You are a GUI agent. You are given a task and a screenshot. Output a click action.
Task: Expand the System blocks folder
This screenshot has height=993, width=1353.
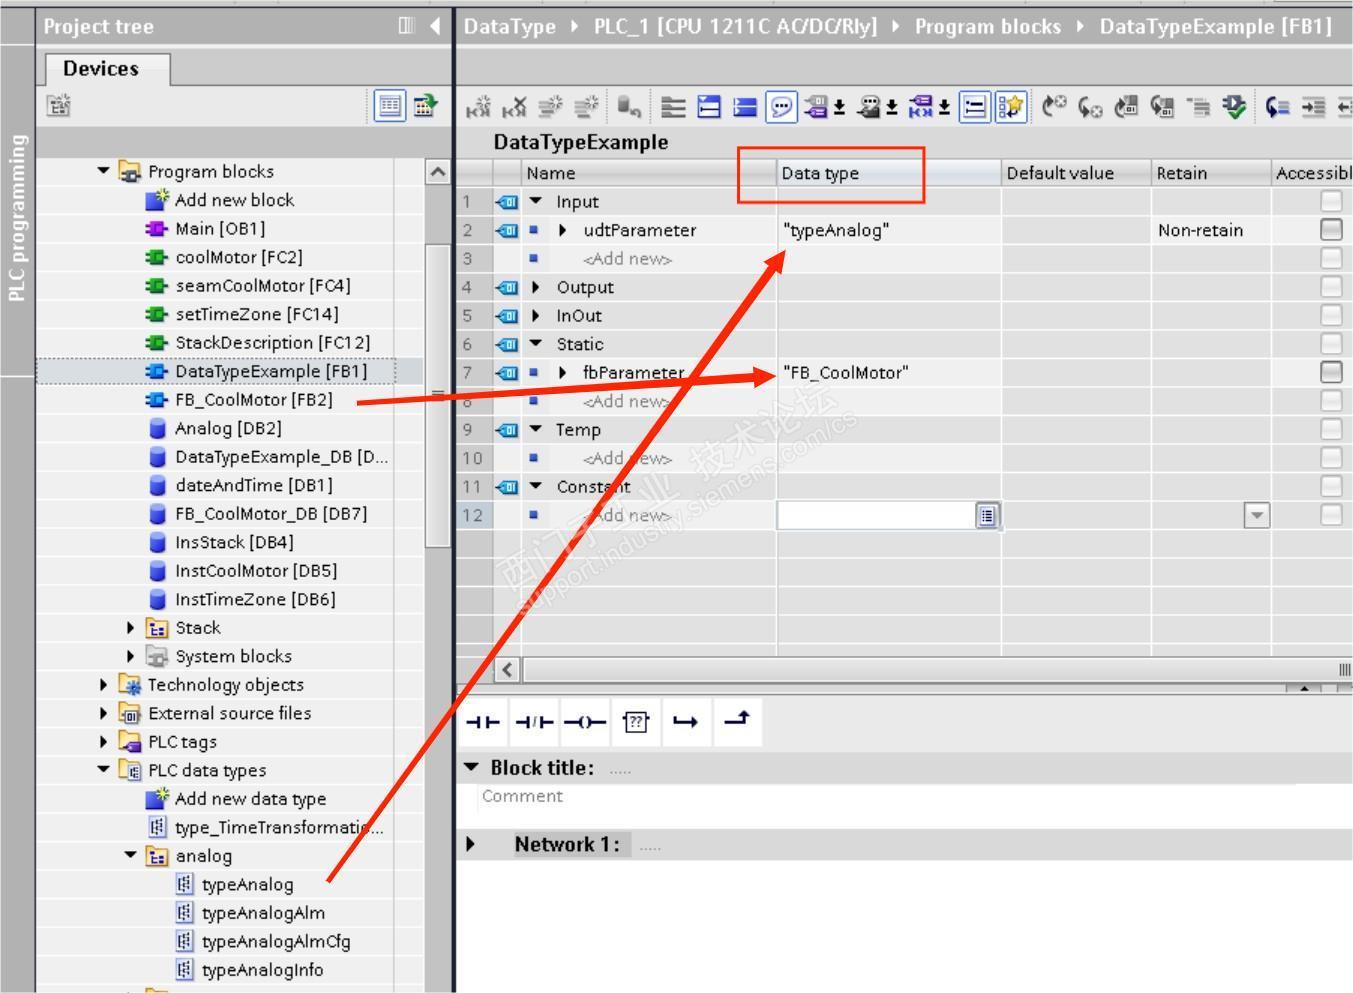(131, 657)
